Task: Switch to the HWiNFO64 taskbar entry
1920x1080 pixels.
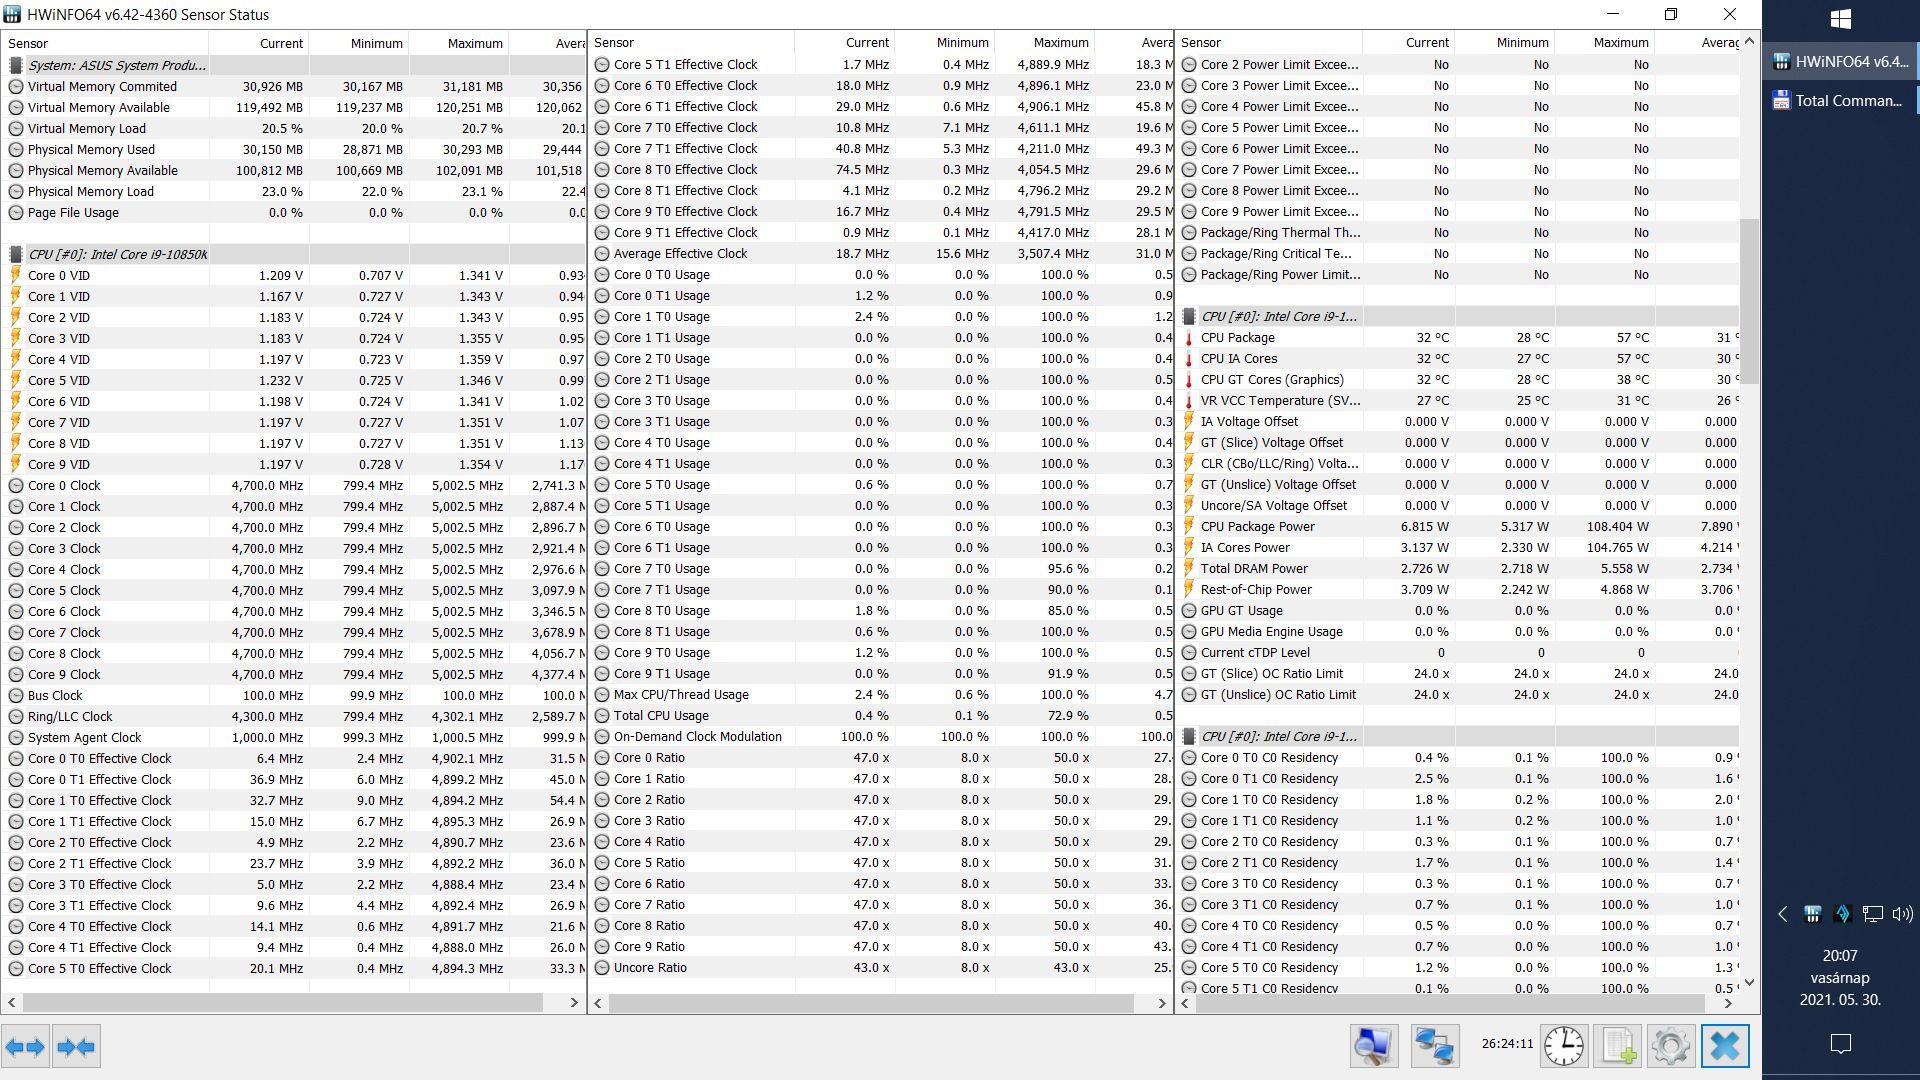Action: coord(1841,61)
